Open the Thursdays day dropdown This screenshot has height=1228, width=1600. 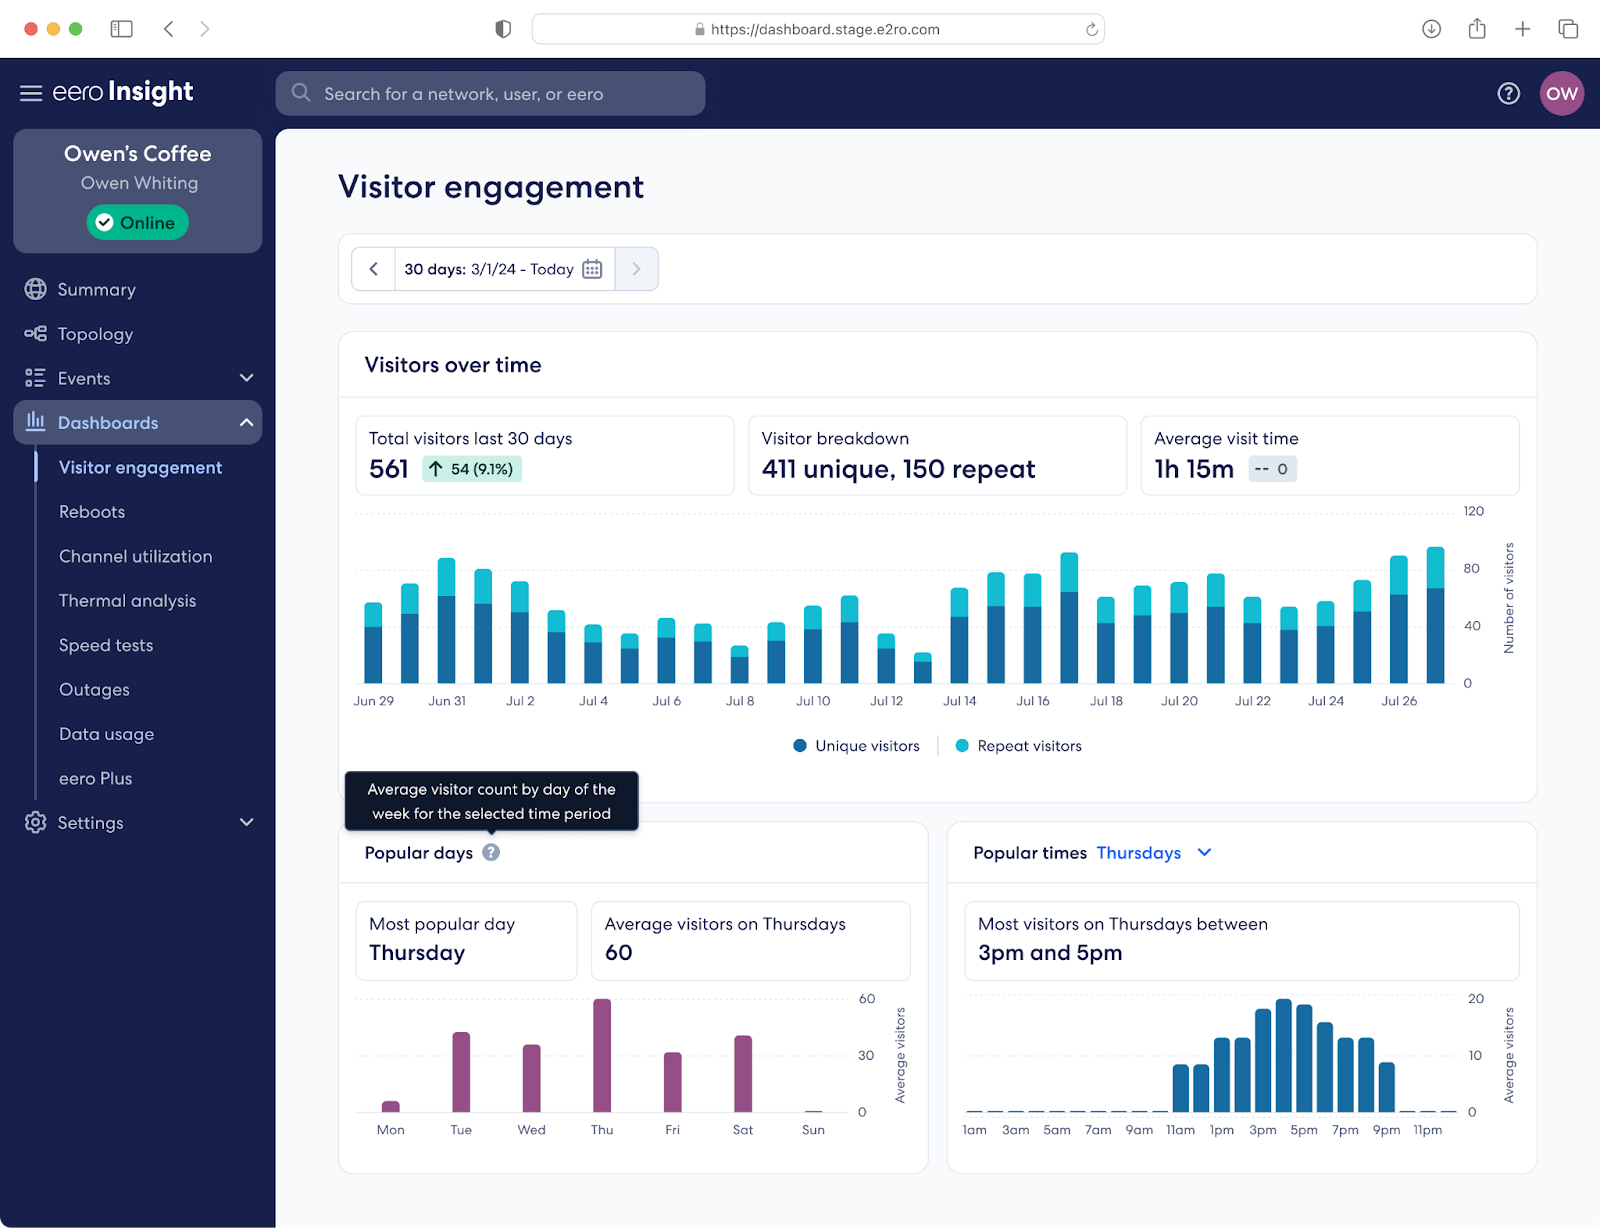point(1154,853)
